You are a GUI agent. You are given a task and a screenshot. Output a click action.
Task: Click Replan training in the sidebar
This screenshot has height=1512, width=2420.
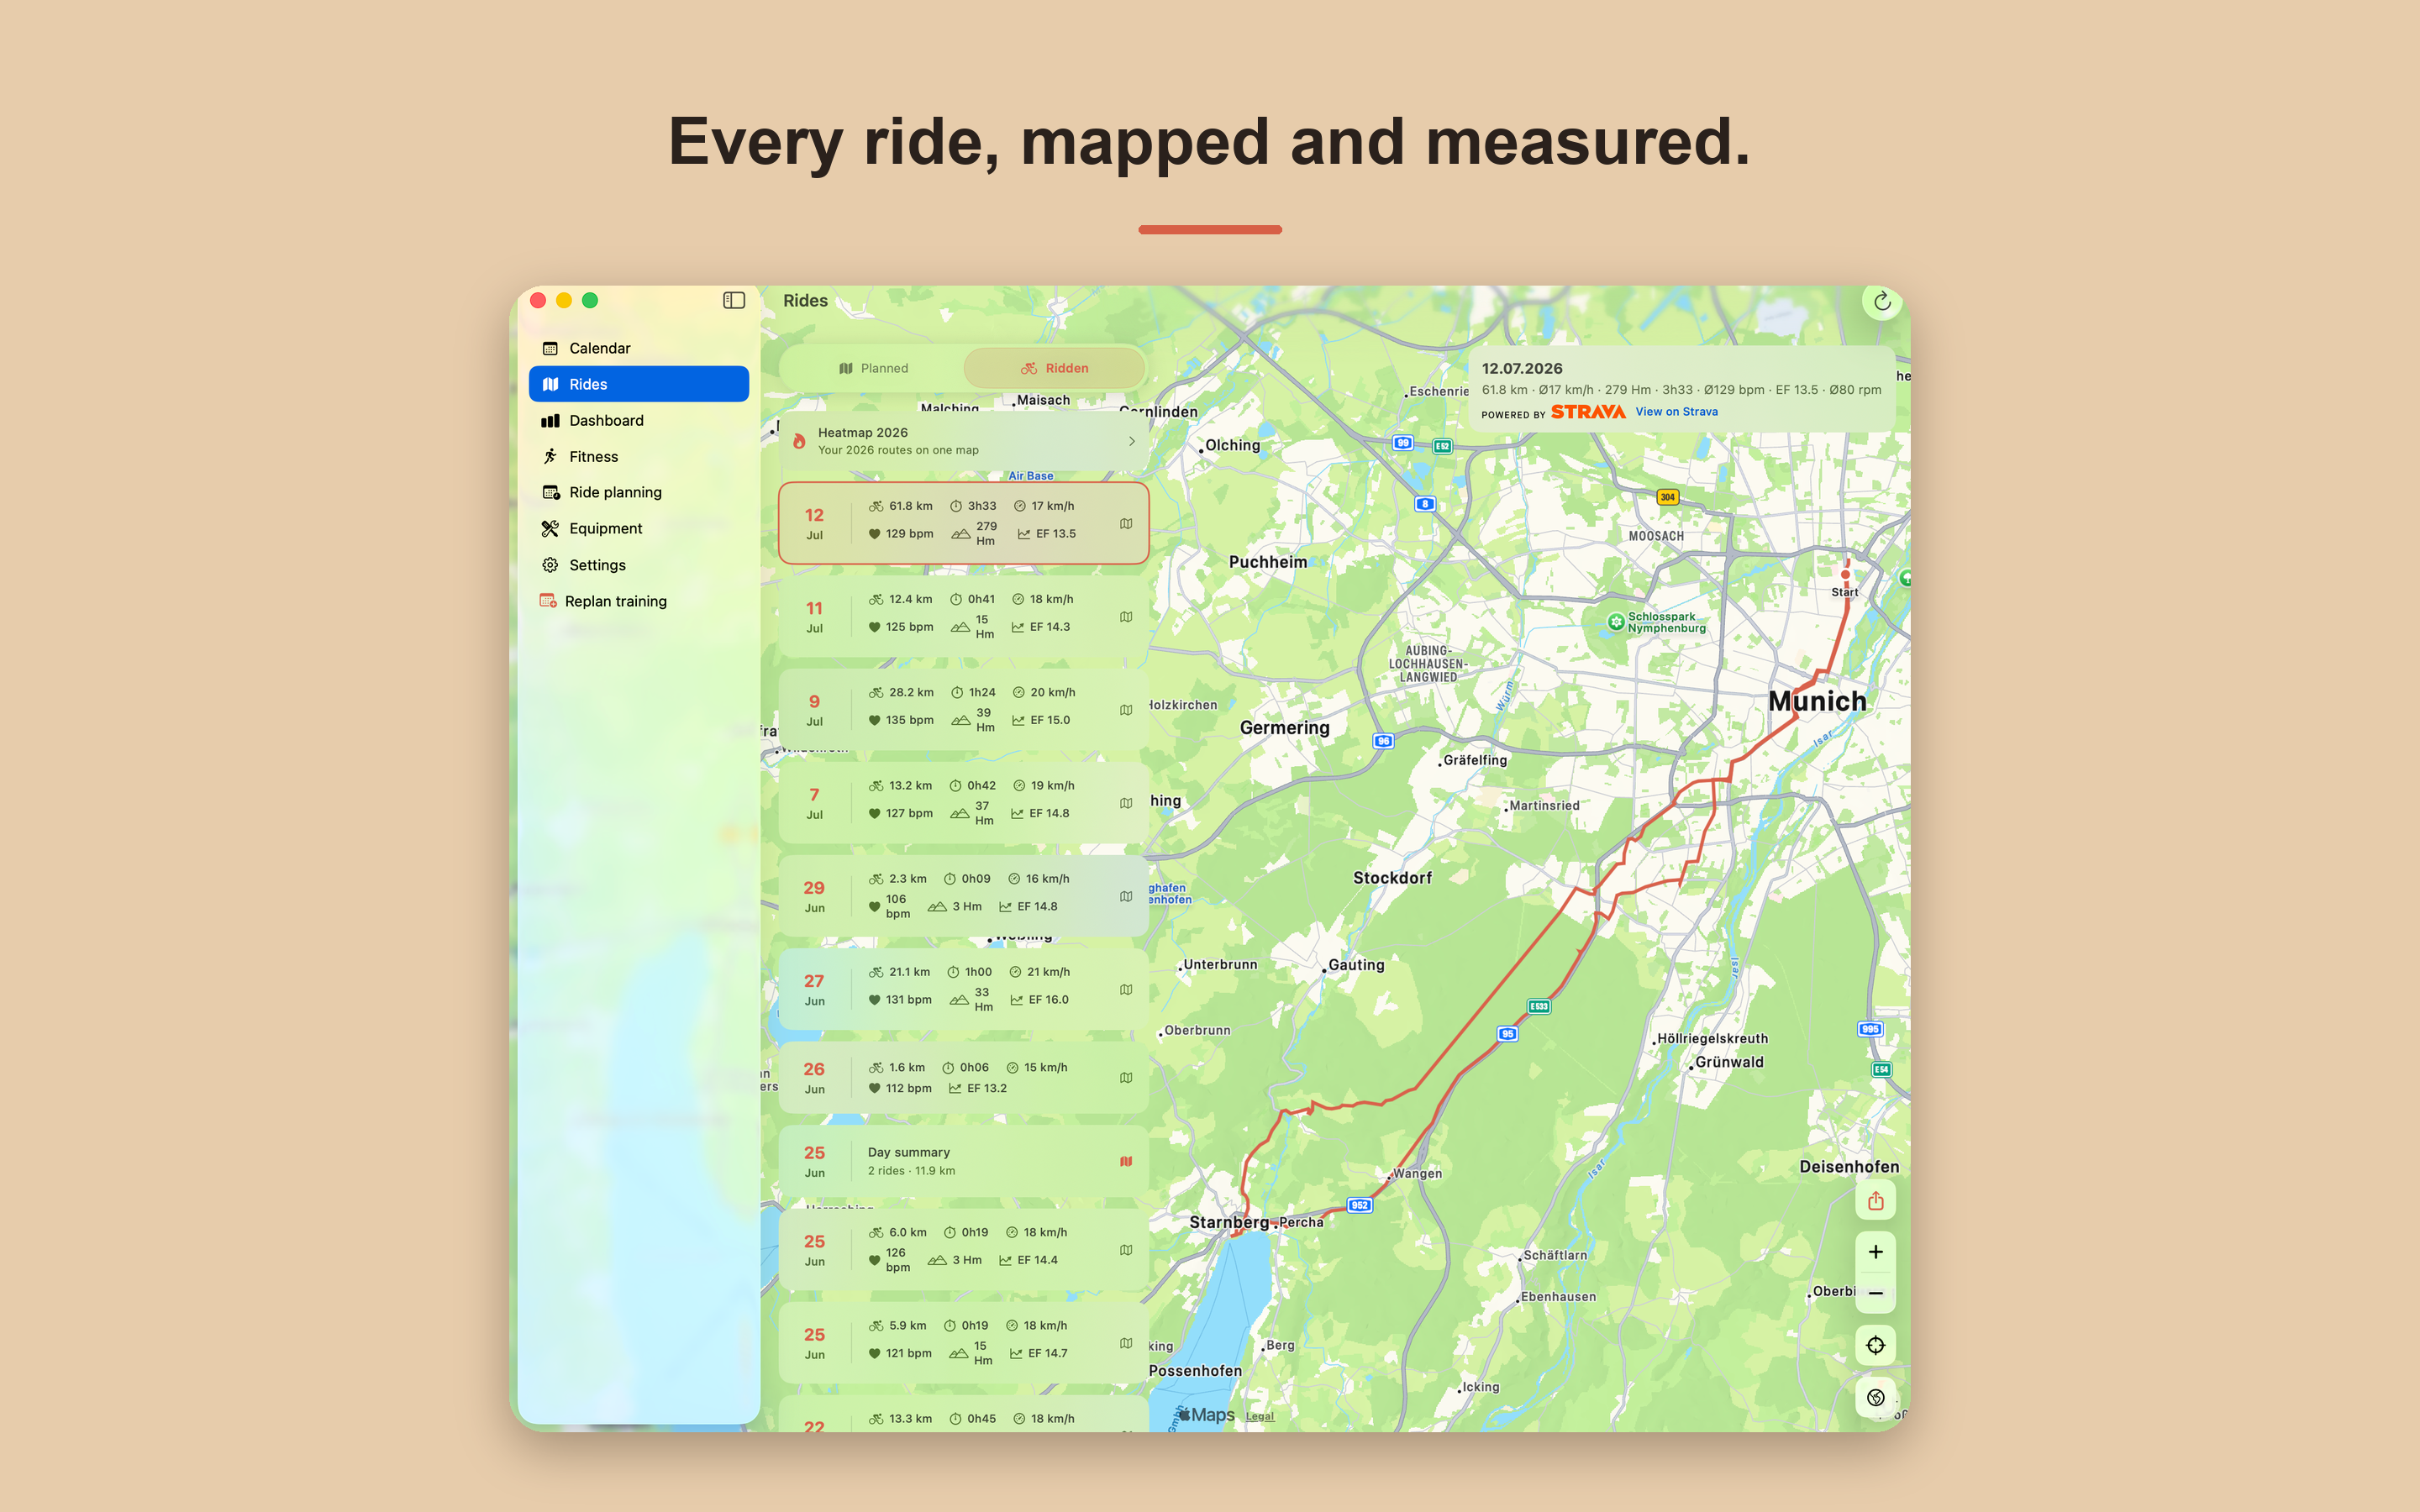point(638,601)
